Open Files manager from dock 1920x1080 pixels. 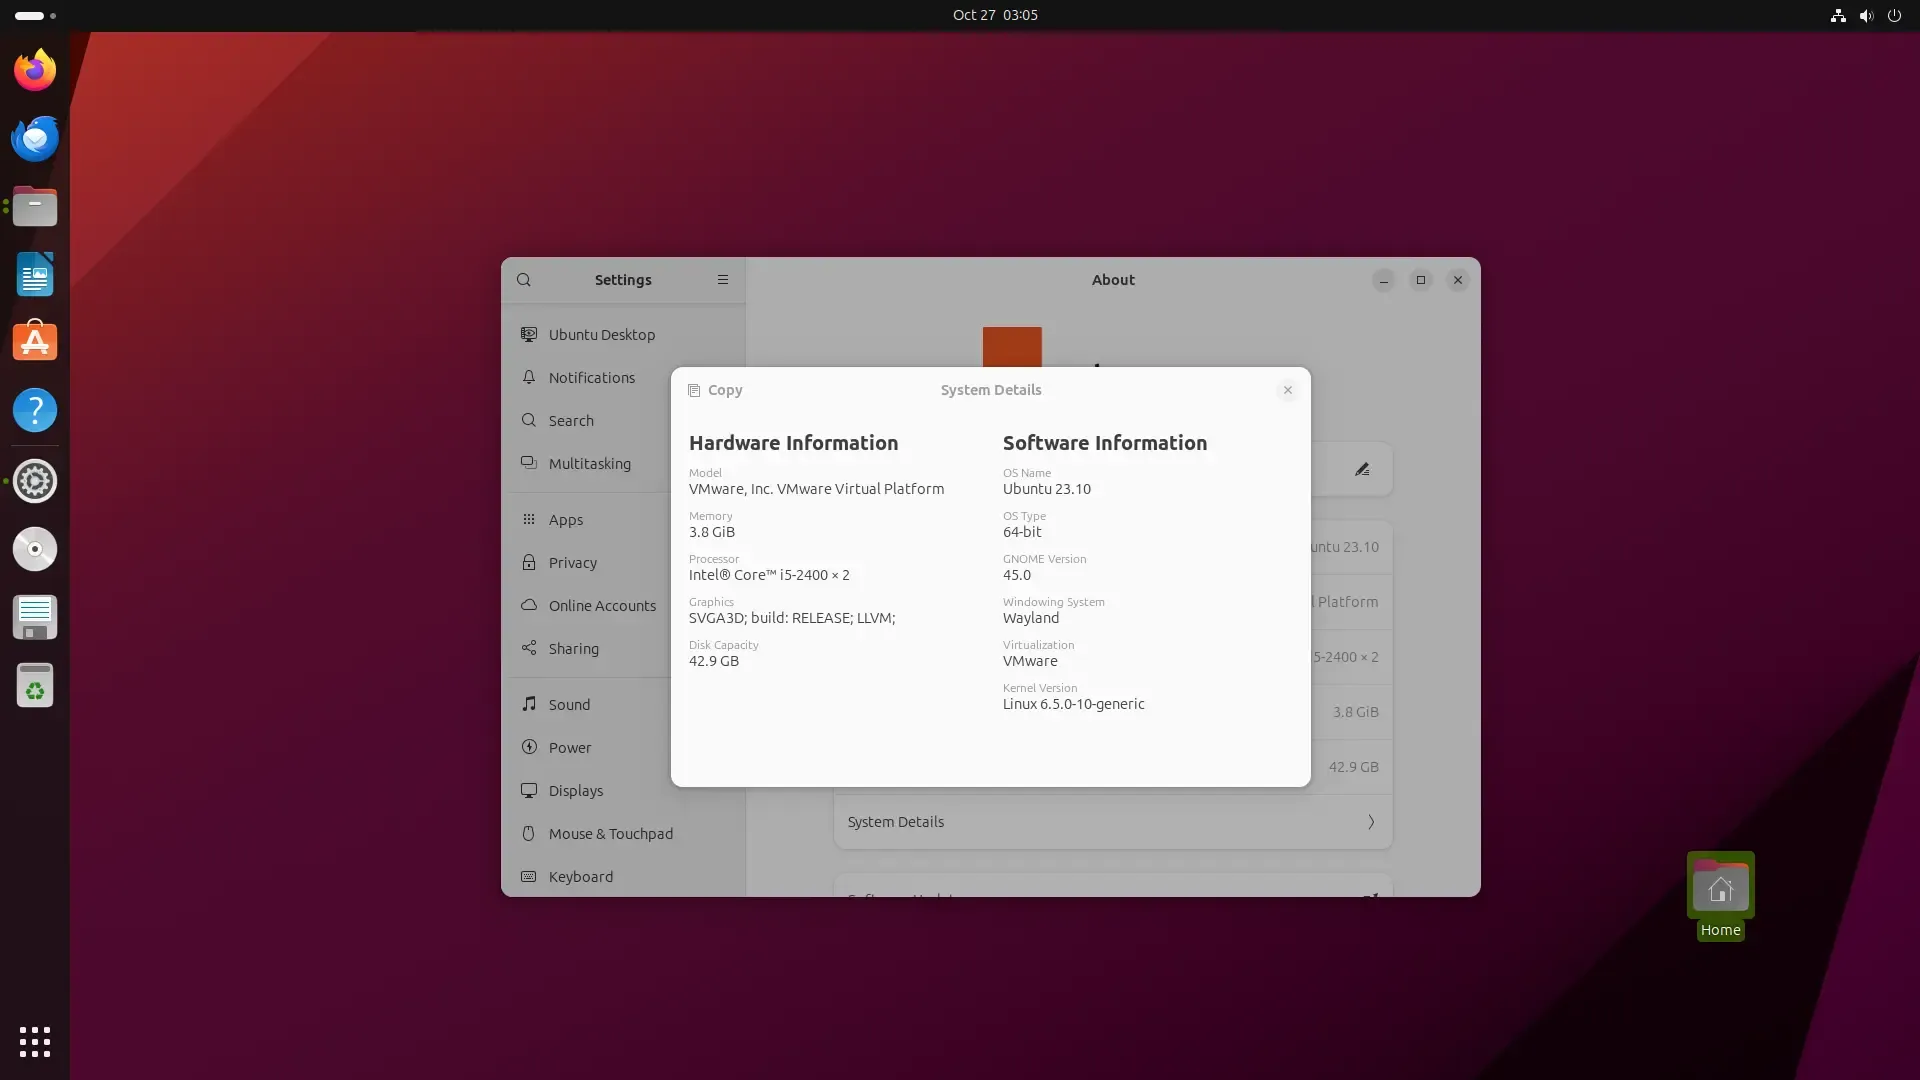[35, 206]
